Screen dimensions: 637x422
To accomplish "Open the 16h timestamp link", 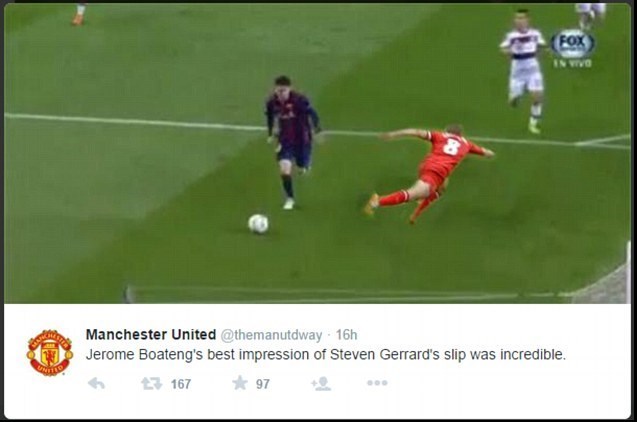I will click(346, 335).
